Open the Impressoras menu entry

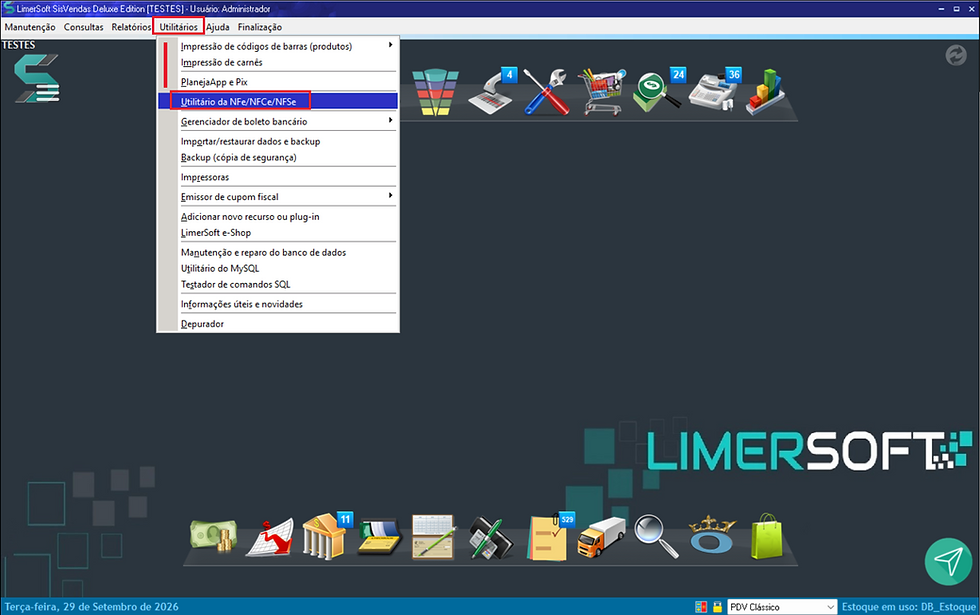pyautogui.click(x=279, y=177)
